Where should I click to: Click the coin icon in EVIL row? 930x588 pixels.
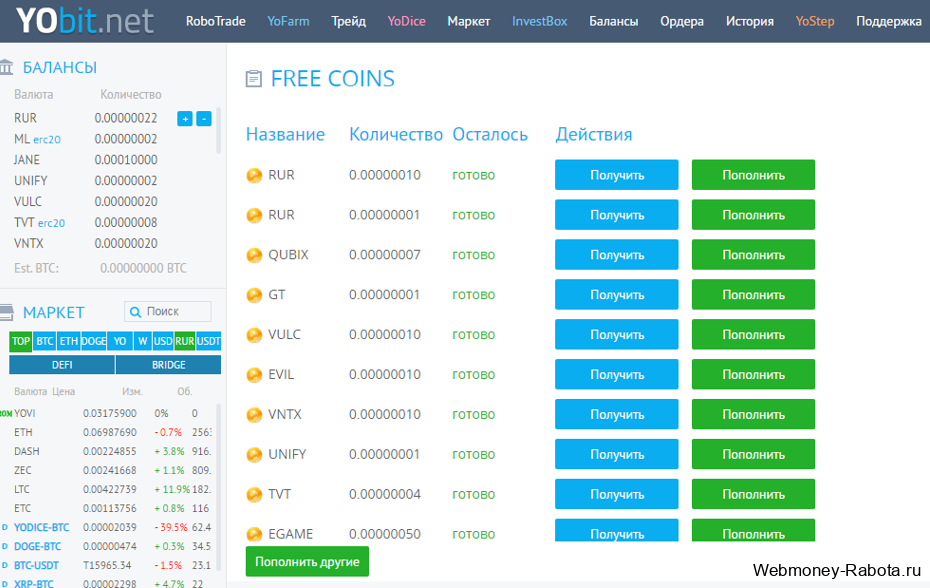[254, 375]
